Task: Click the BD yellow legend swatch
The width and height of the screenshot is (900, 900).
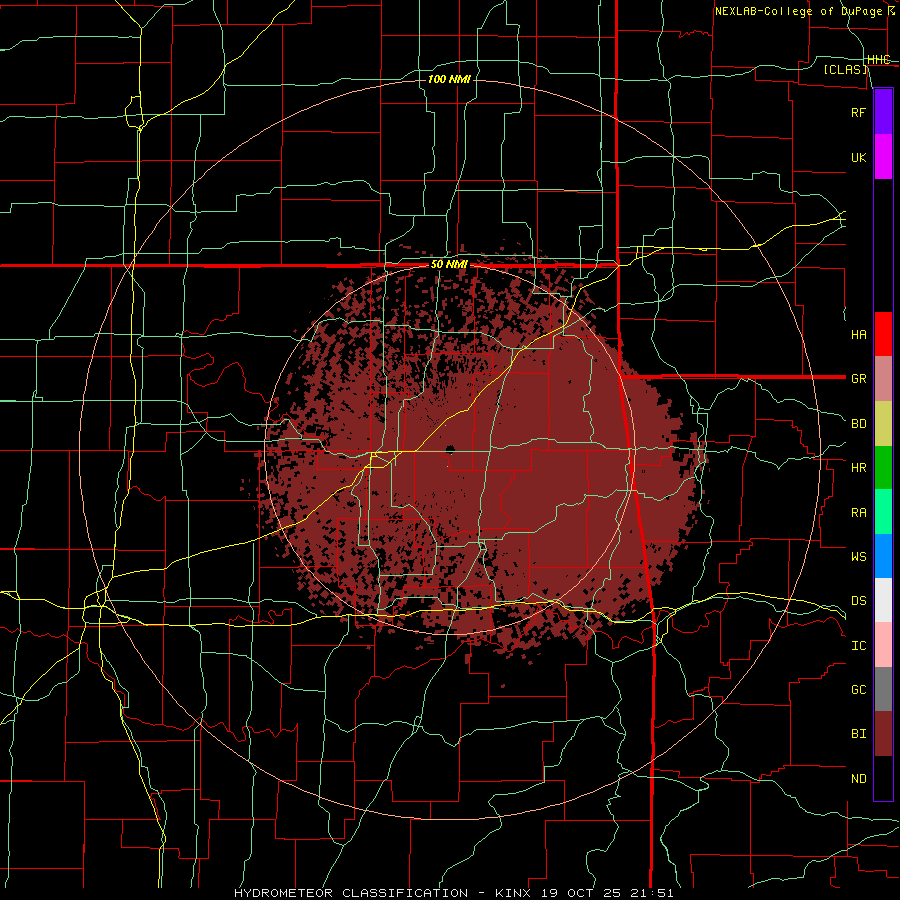Action: [x=883, y=424]
